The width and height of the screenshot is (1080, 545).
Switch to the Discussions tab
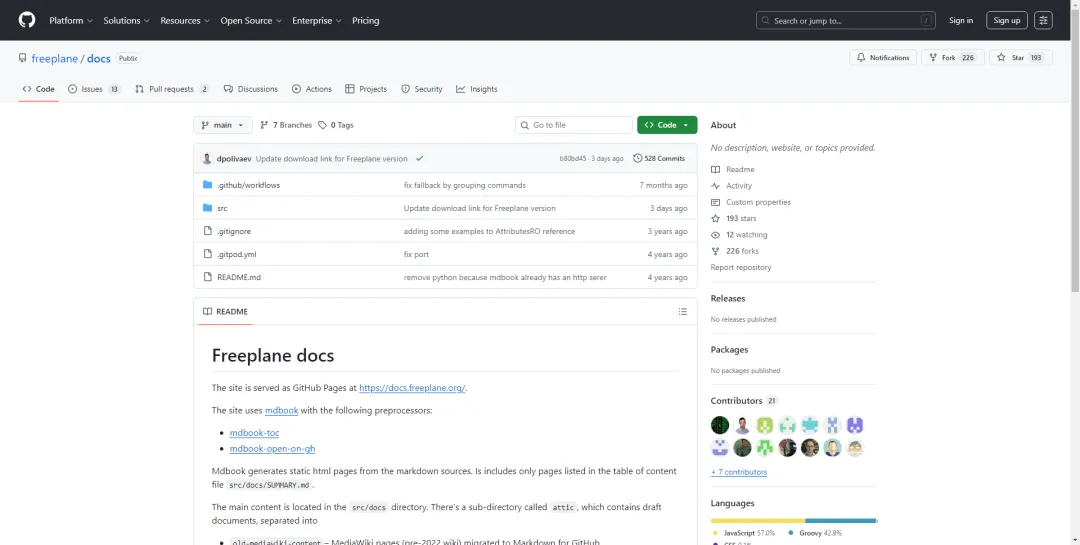point(250,89)
